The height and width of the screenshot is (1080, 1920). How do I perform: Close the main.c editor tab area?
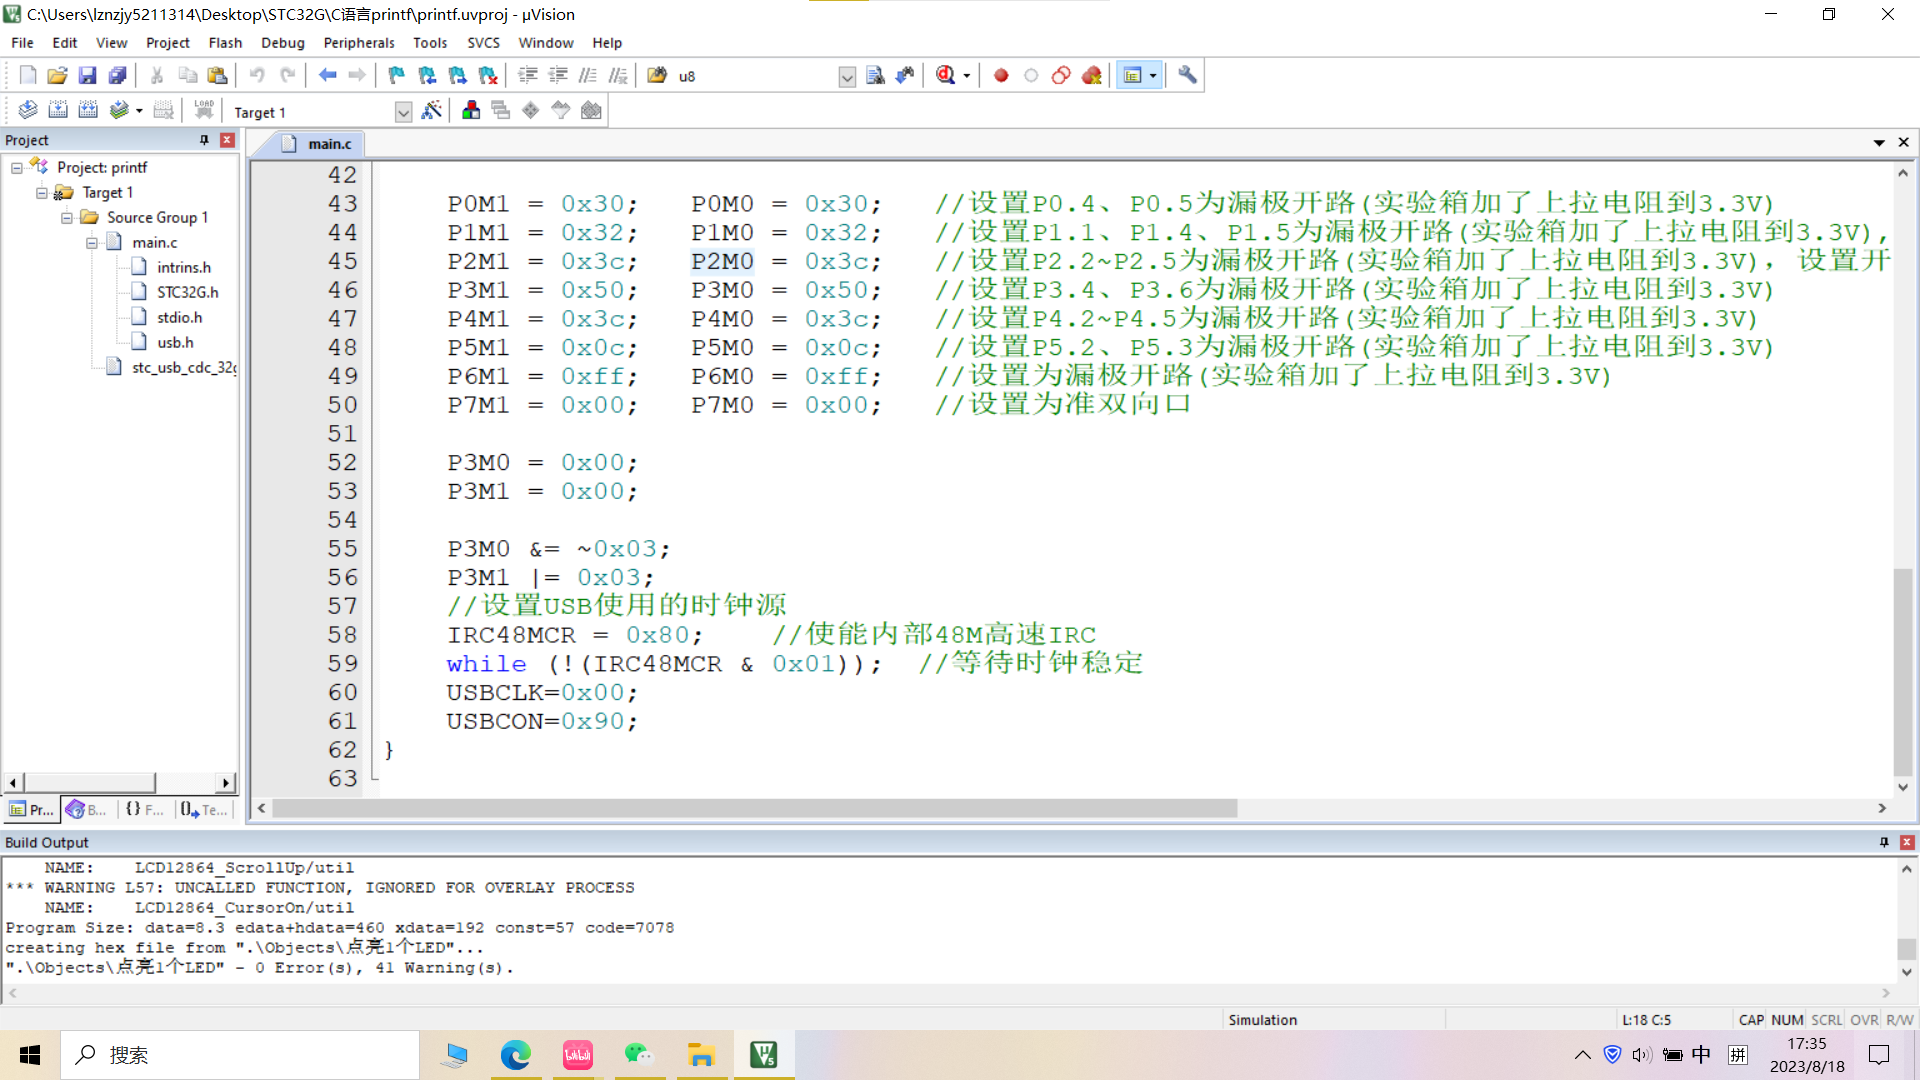[1904, 143]
